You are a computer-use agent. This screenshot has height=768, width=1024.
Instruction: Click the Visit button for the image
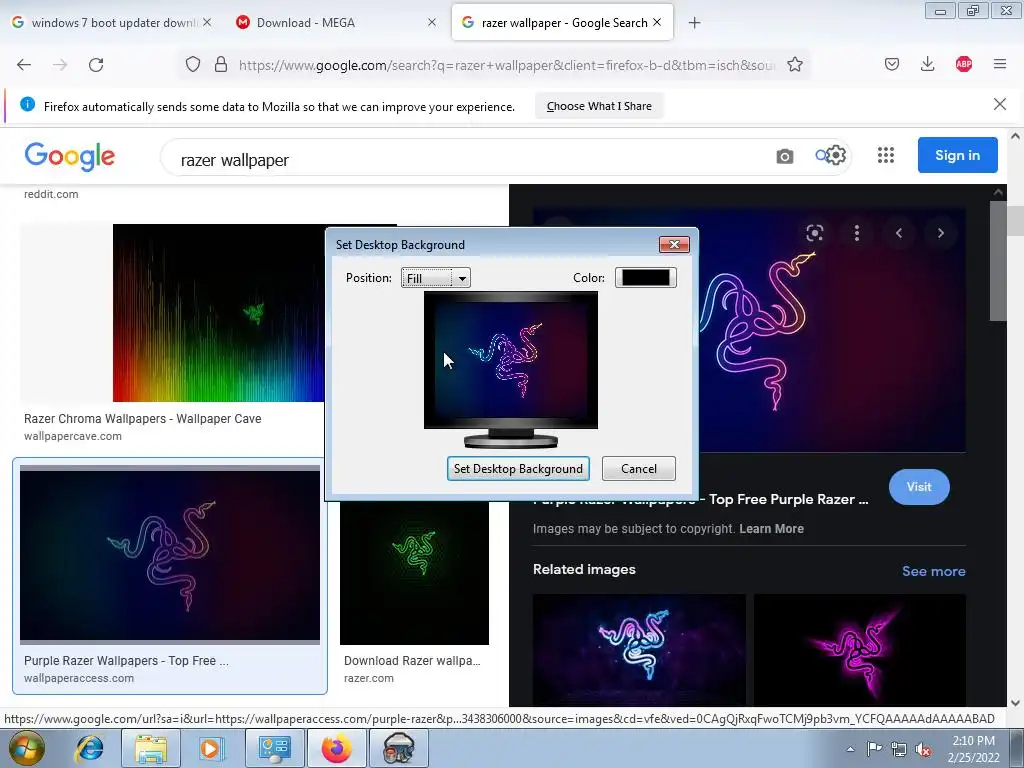[919, 487]
